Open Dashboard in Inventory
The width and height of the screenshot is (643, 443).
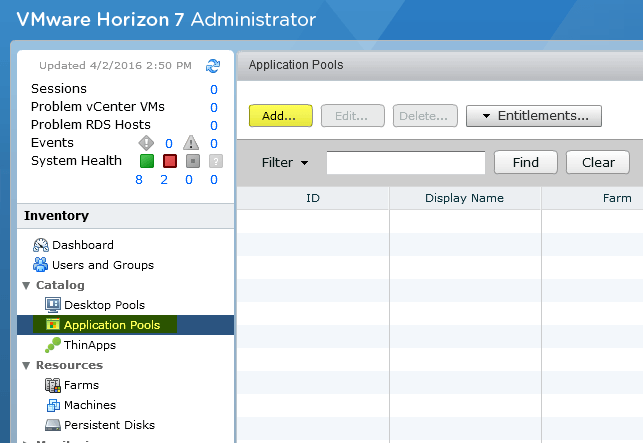click(83, 245)
